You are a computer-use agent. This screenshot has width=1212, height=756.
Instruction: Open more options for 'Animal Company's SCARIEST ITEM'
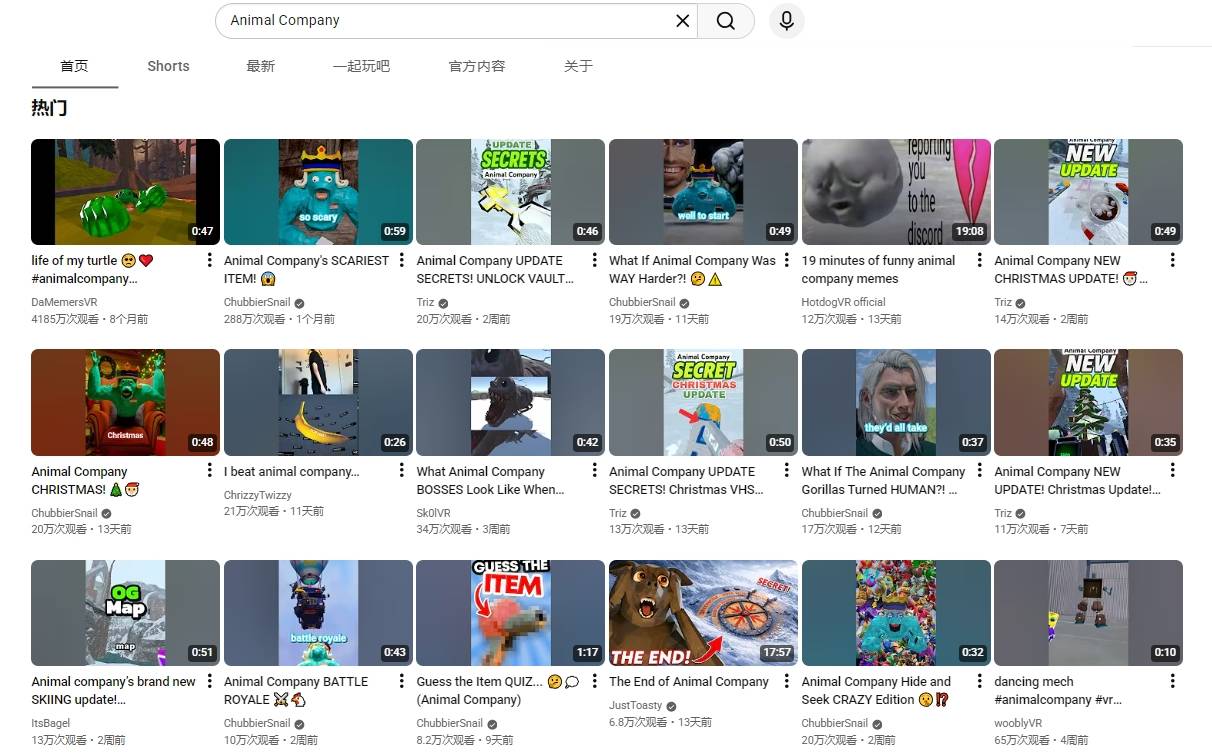pyautogui.click(x=402, y=261)
